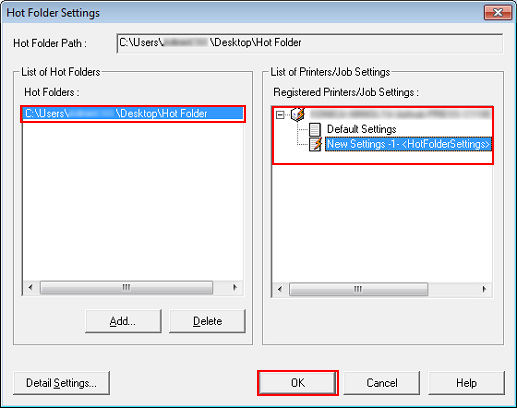The width and height of the screenshot is (517, 408).
Task: Click right arrow of Hot Folders scrollbar
Action: click(x=235, y=287)
